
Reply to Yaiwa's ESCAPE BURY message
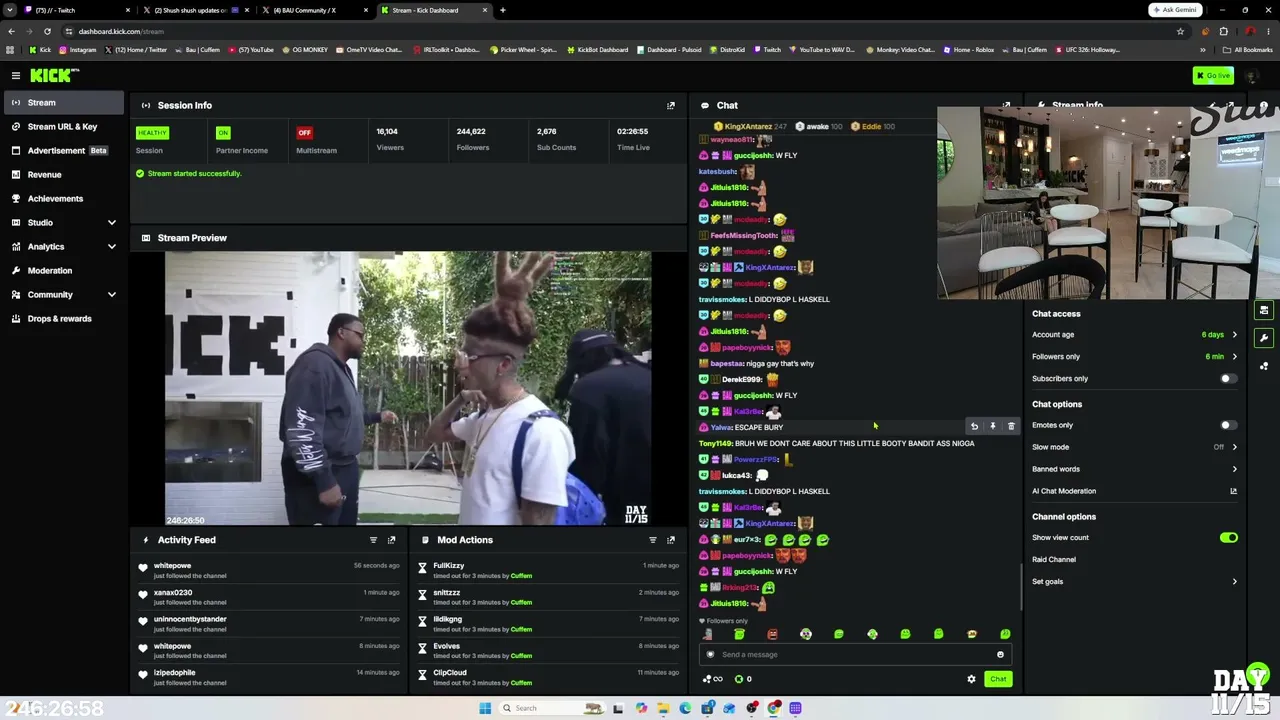tap(974, 427)
